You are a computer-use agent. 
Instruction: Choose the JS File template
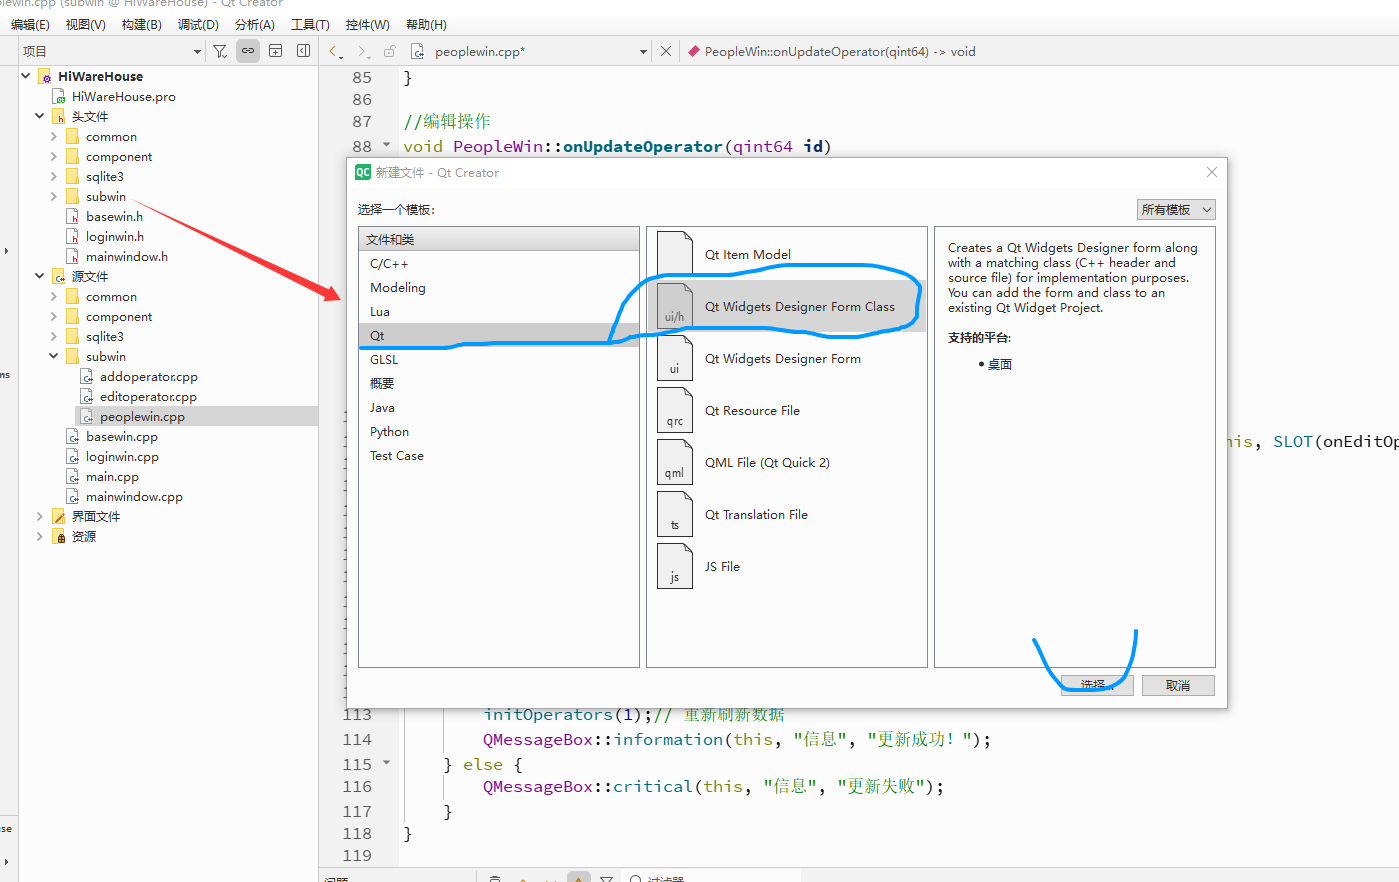786,566
